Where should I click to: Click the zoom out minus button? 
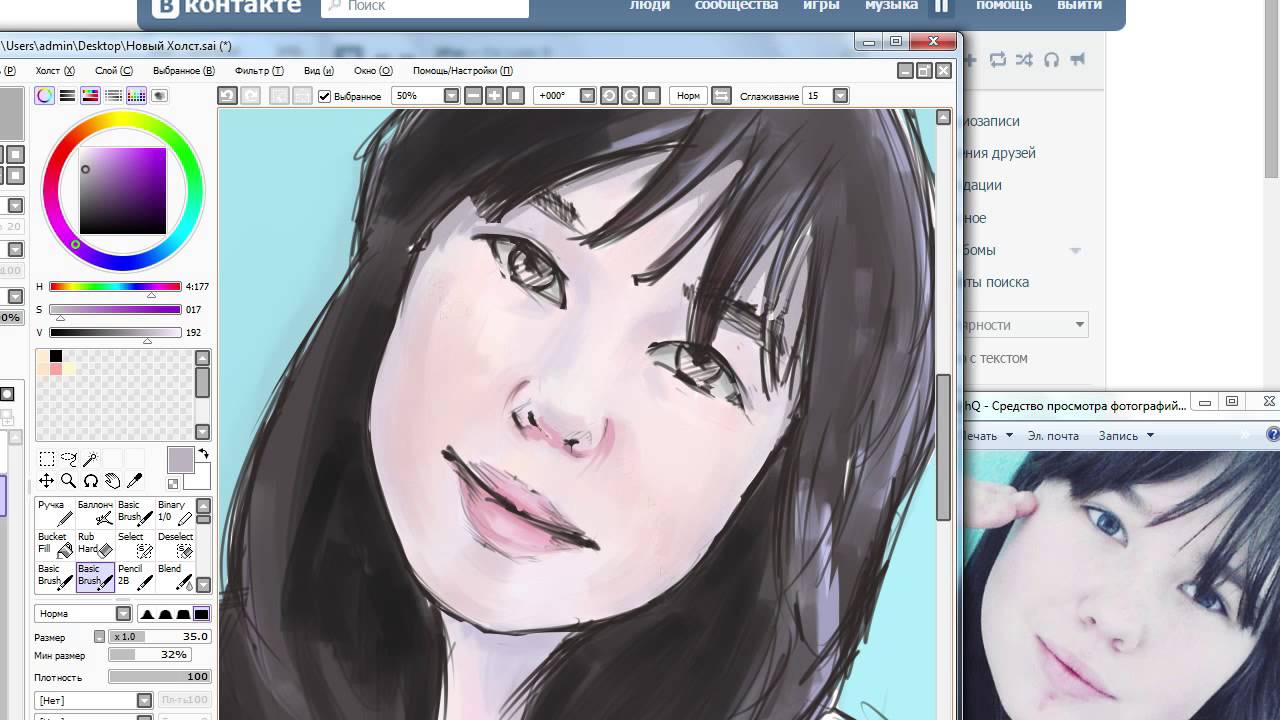(x=473, y=96)
